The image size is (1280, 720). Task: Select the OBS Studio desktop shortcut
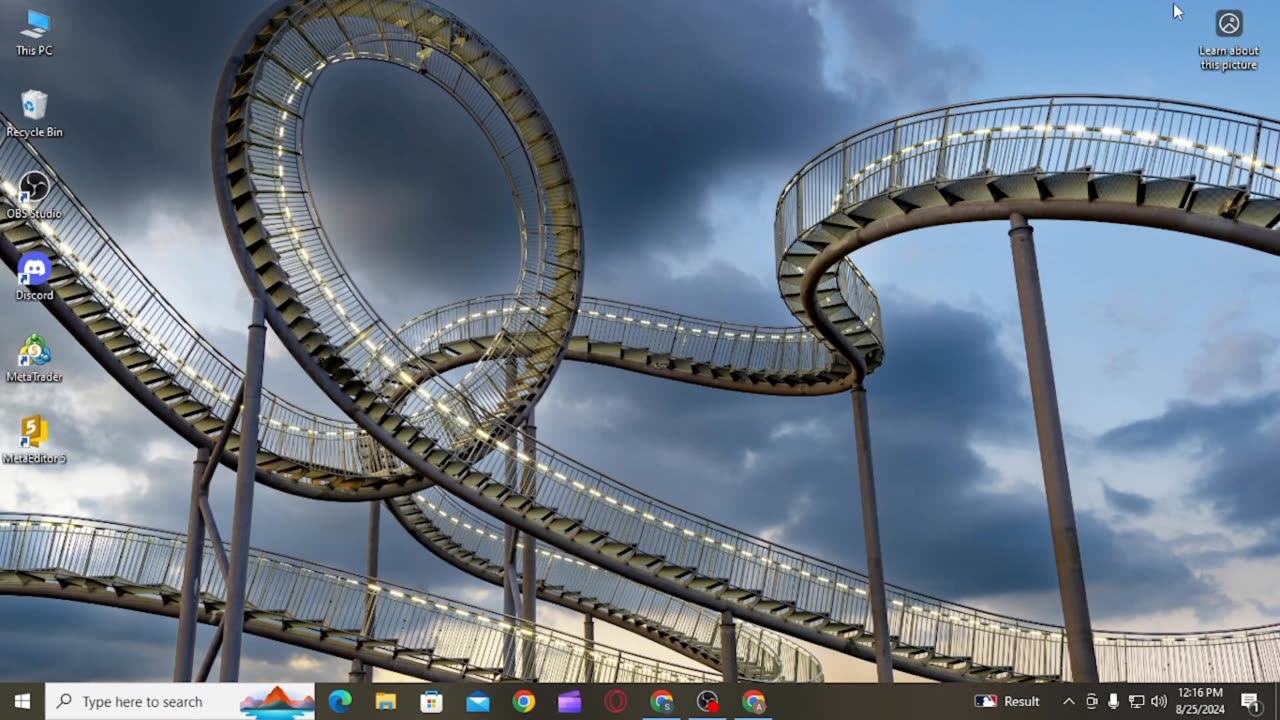(x=34, y=196)
